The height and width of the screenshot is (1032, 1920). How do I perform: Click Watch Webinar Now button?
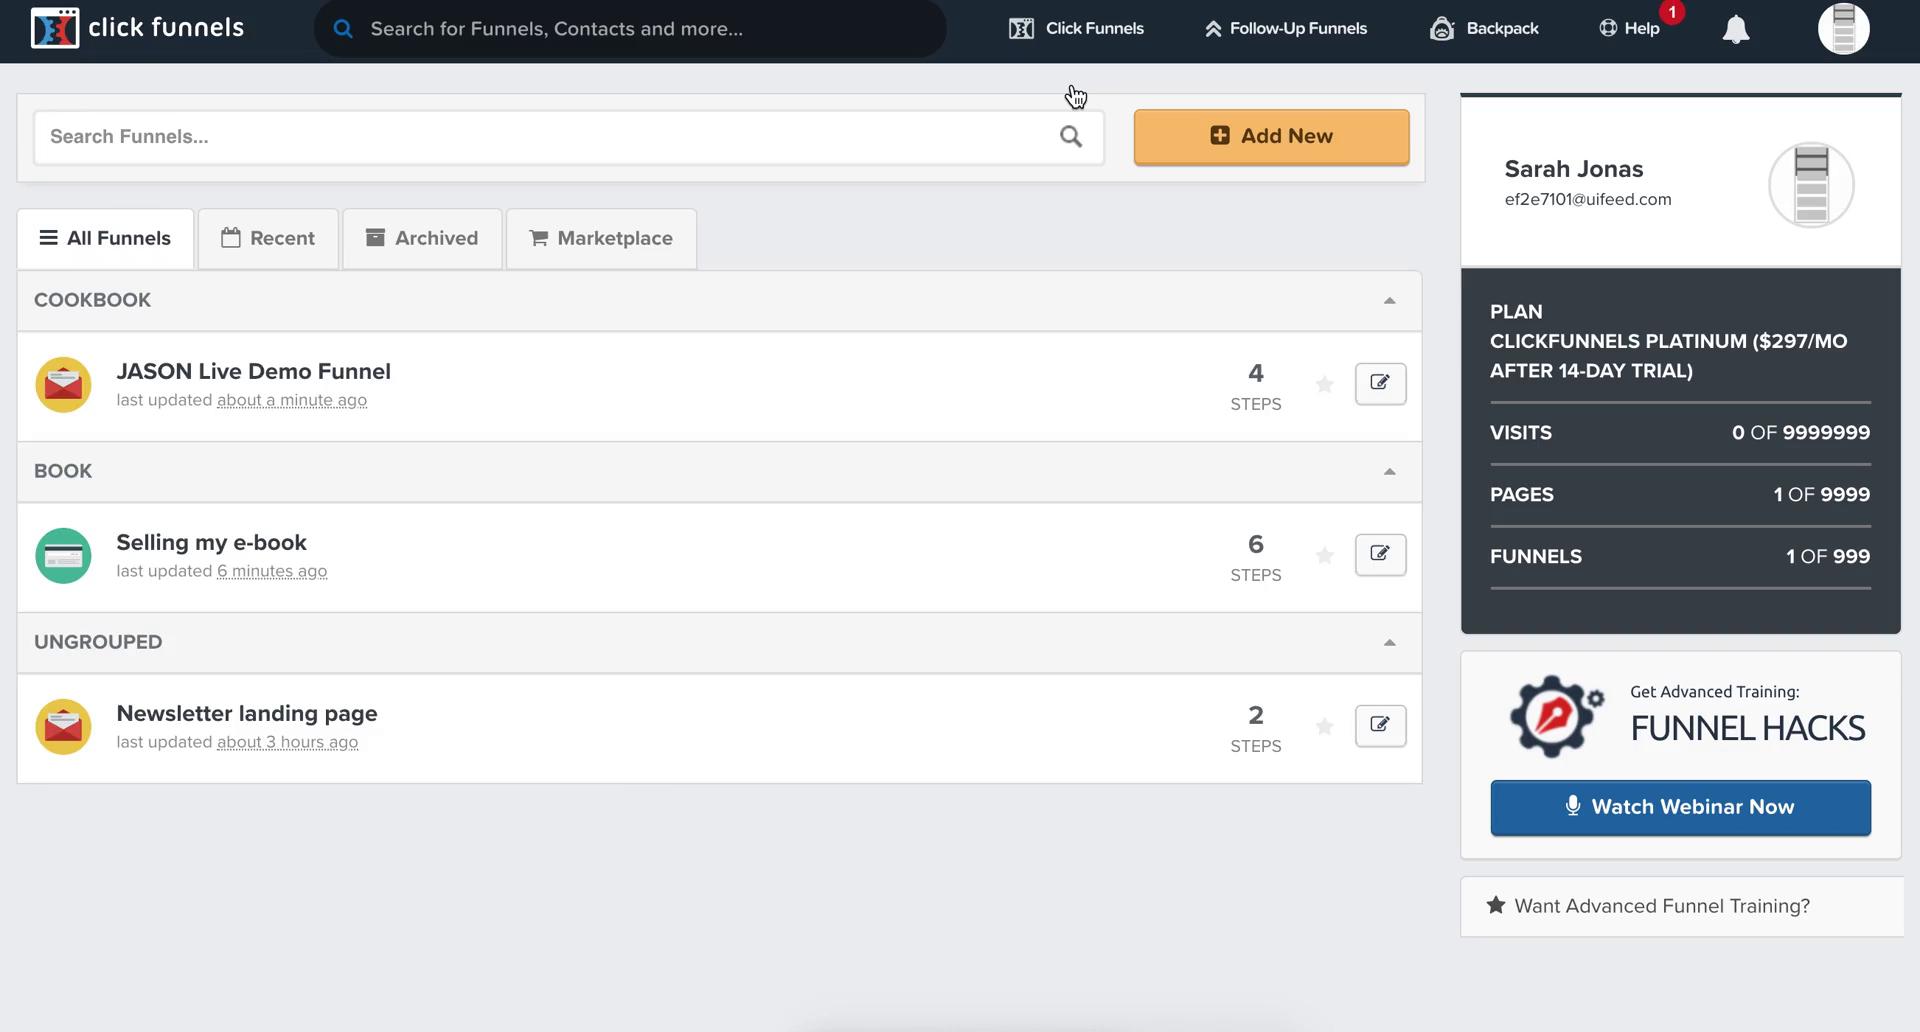click(x=1680, y=808)
